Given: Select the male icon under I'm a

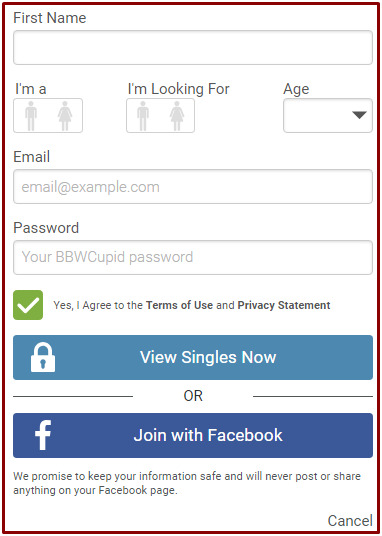Looking at the screenshot, I should (31, 116).
